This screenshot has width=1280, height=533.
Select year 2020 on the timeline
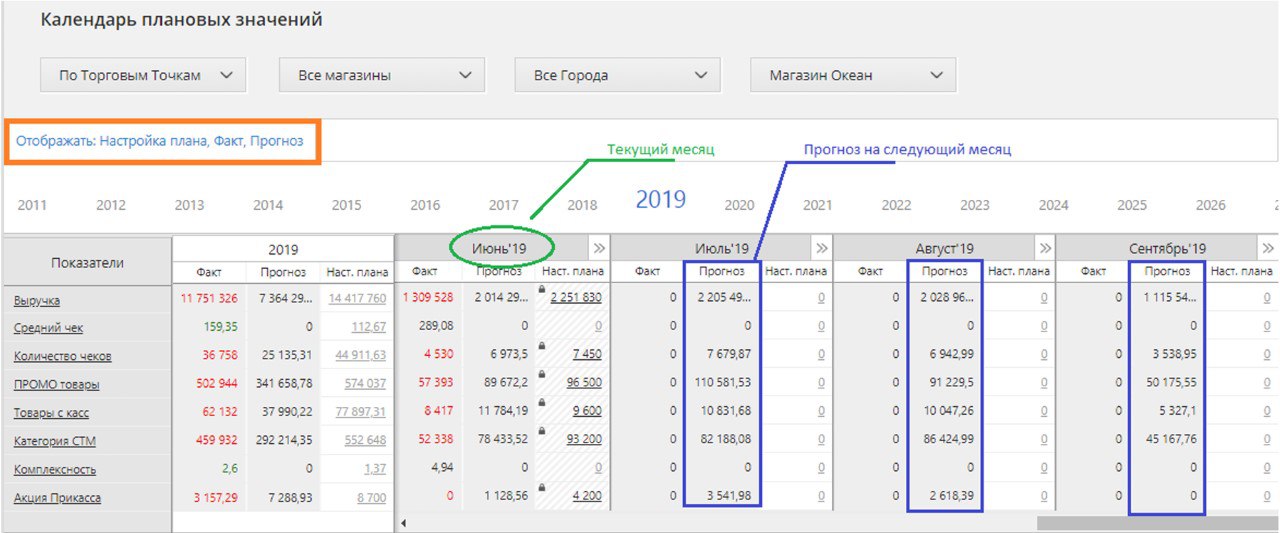pyautogui.click(x=739, y=205)
